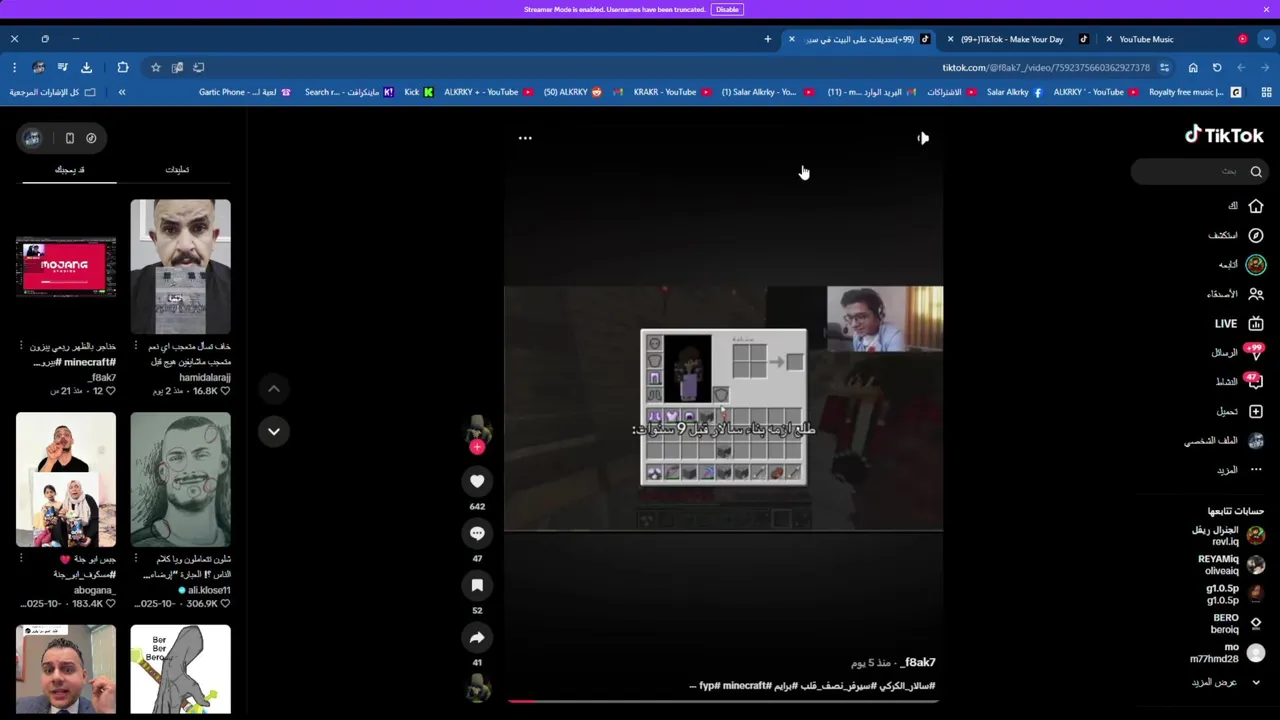Viewport: 1280px width, 720px height.
Task: Follow creator with red plus badge
Action: tap(477, 447)
